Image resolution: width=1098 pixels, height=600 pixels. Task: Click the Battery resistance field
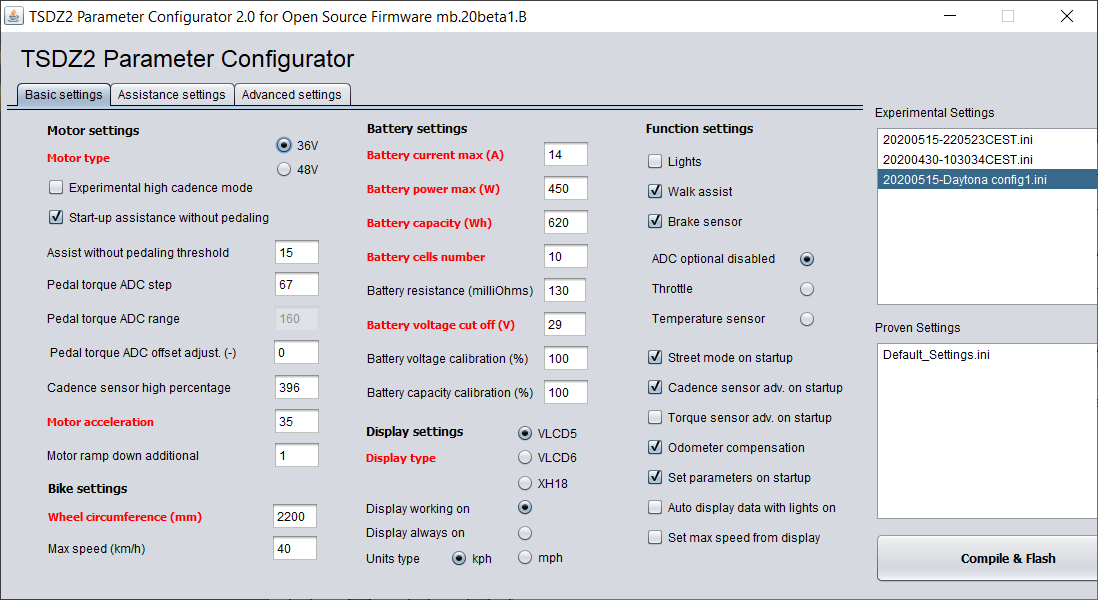coord(566,291)
